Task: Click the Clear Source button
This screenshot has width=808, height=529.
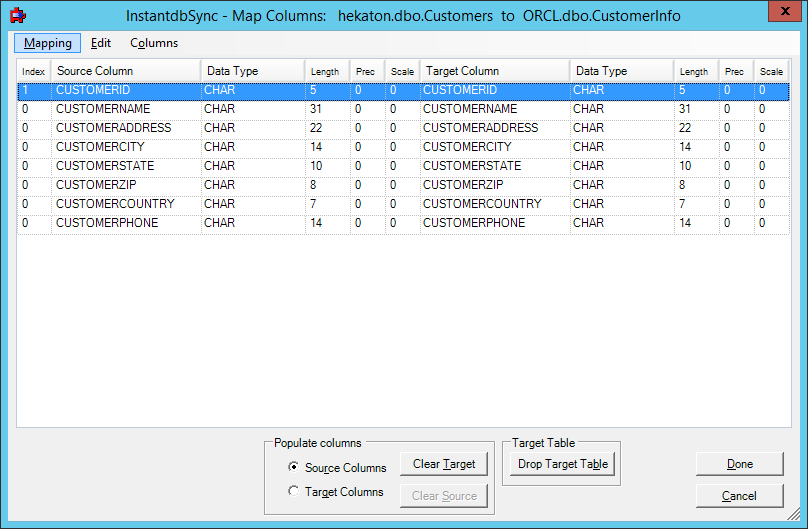Action: [444, 496]
